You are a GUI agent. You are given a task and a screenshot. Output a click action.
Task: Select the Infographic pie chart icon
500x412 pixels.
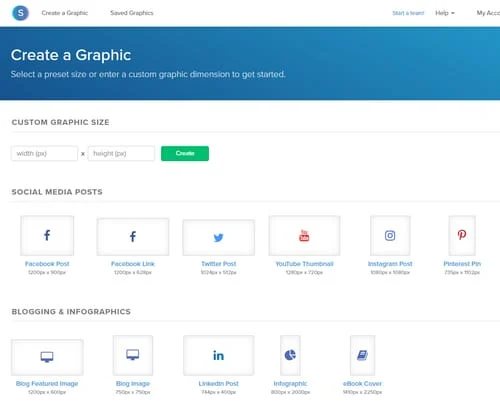click(290, 355)
